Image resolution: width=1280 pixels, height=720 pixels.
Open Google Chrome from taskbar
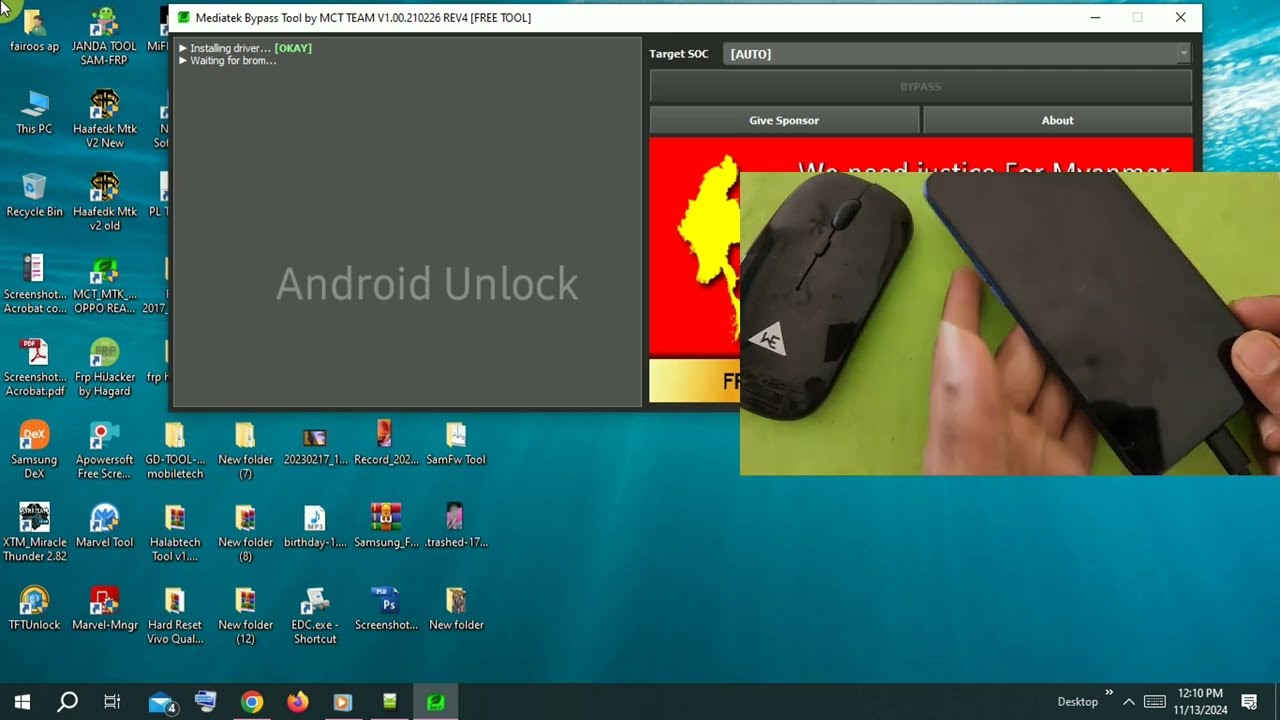(252, 702)
